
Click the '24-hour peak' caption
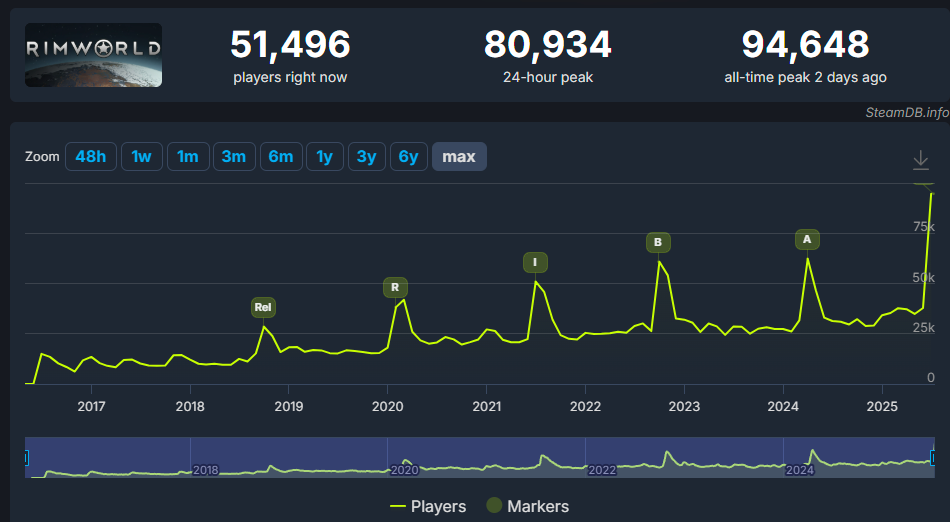[x=548, y=78]
